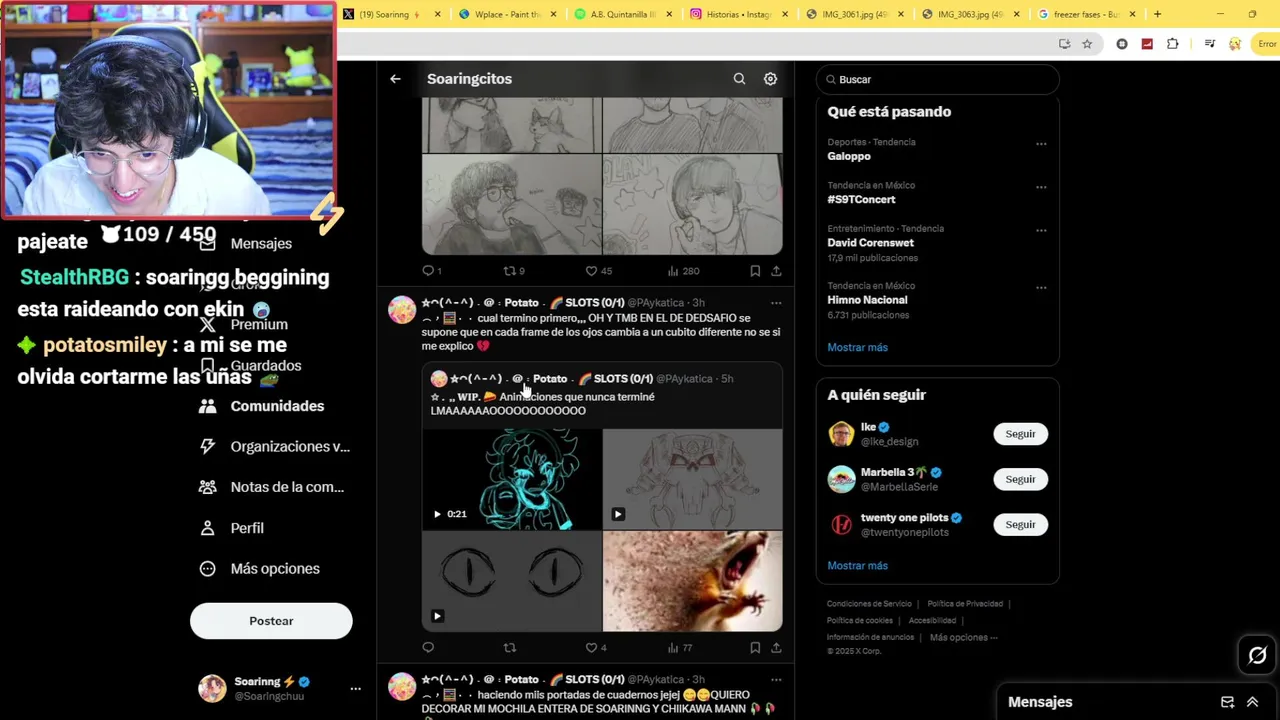Reply to the sketch drawings tweet
This screenshot has height=720, width=1280.
431,271
